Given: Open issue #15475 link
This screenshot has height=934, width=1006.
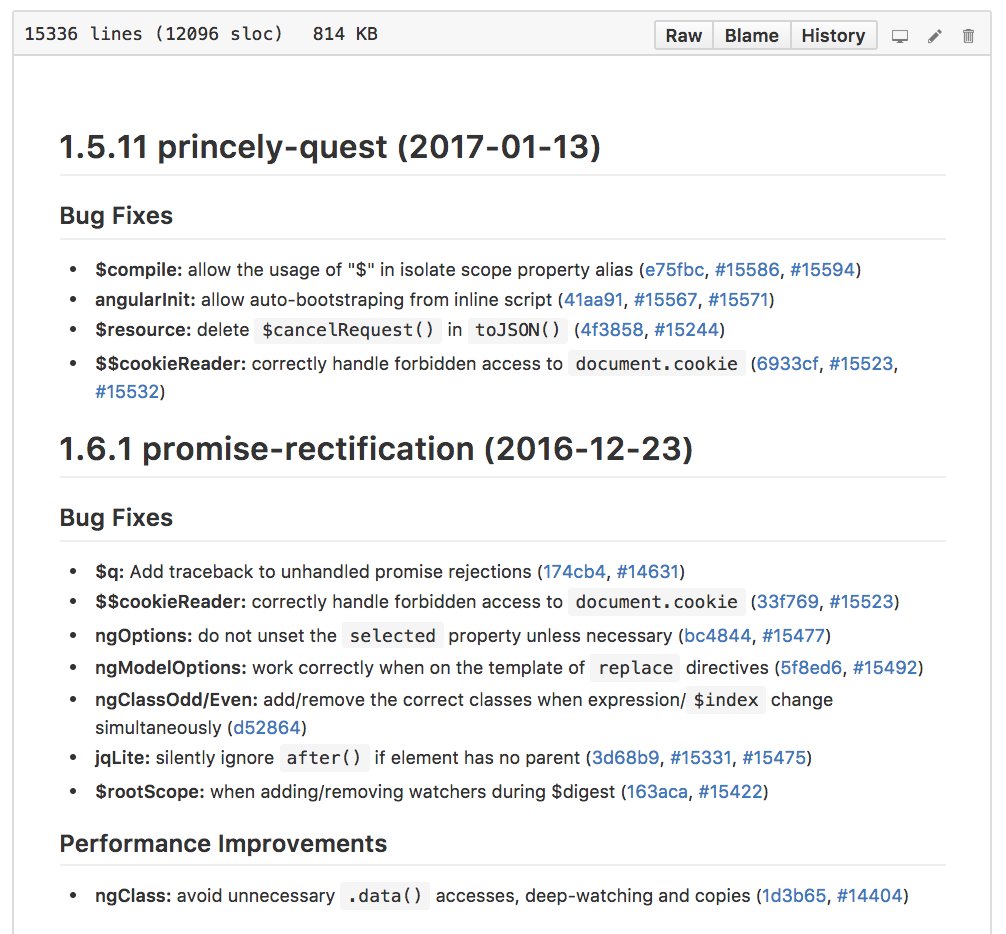Looking at the screenshot, I should click(x=774, y=758).
